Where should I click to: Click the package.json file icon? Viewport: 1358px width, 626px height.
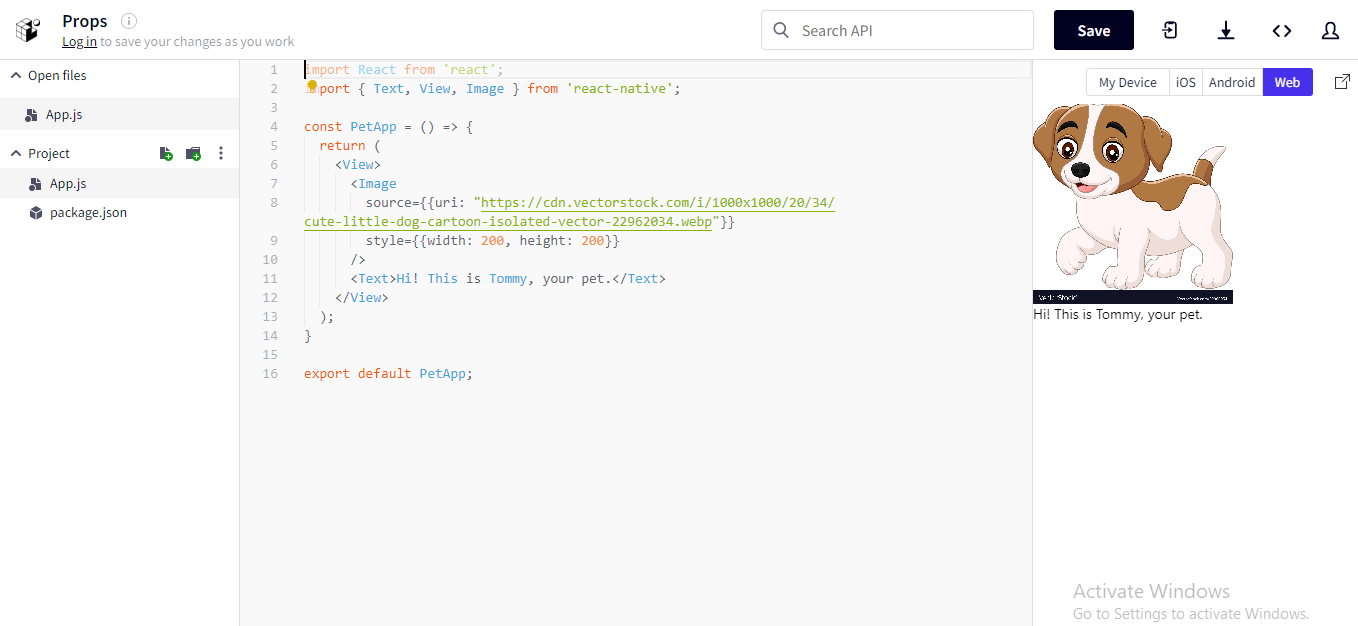pos(36,212)
